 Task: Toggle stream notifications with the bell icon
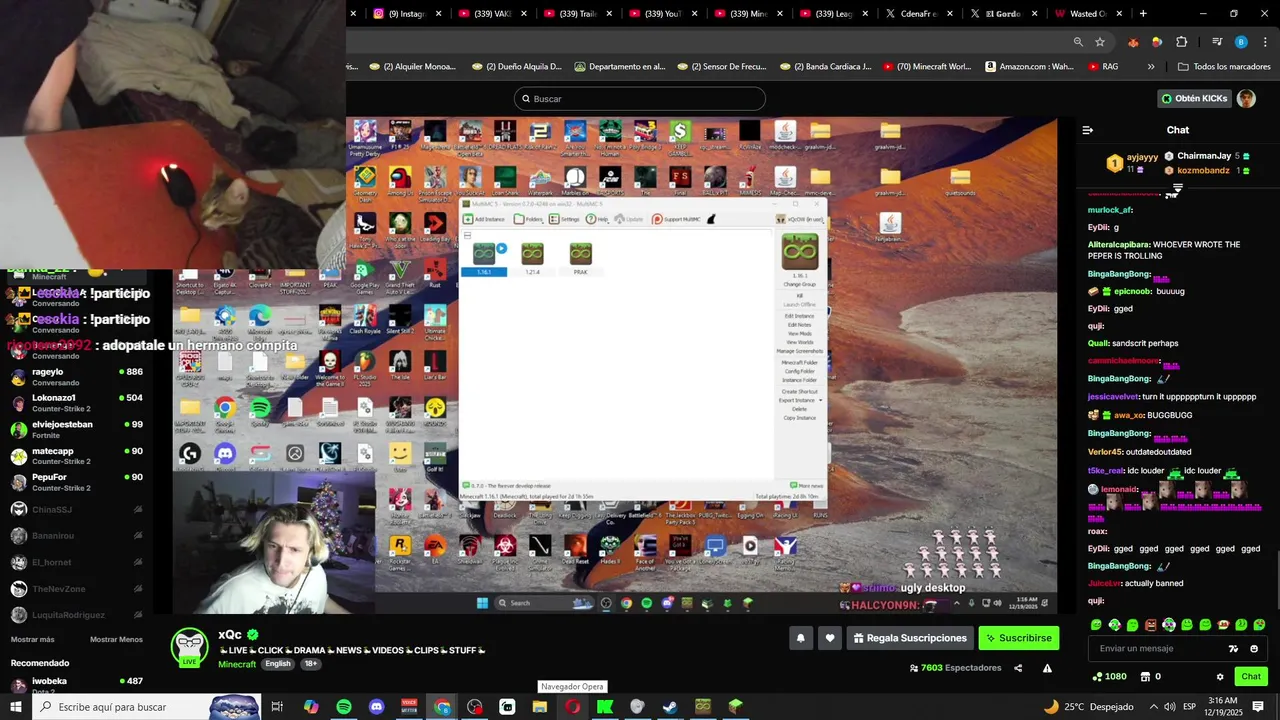point(800,638)
